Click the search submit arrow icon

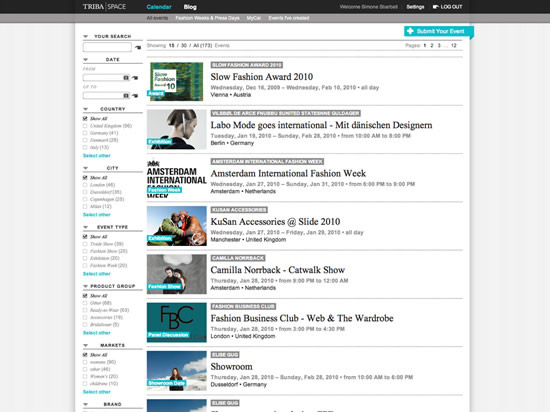pos(138,47)
